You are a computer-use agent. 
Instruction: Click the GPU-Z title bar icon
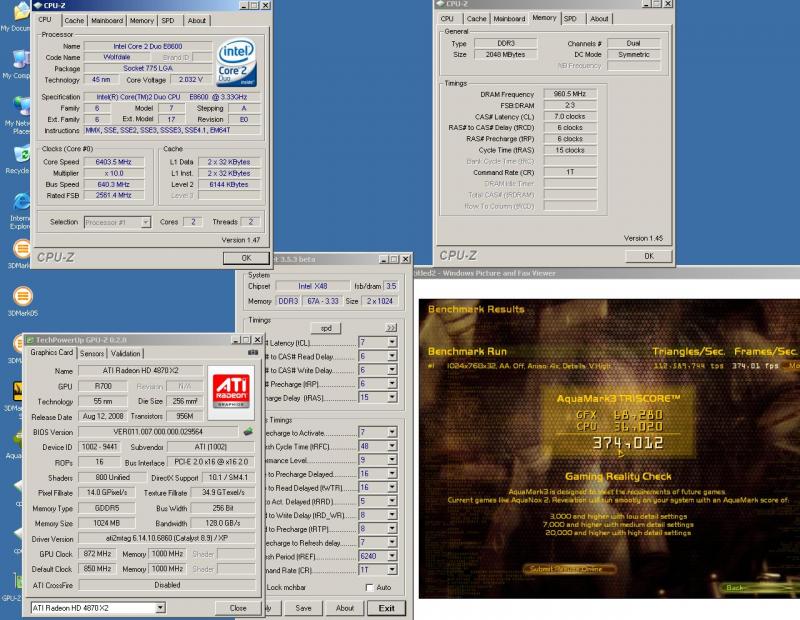(30, 340)
